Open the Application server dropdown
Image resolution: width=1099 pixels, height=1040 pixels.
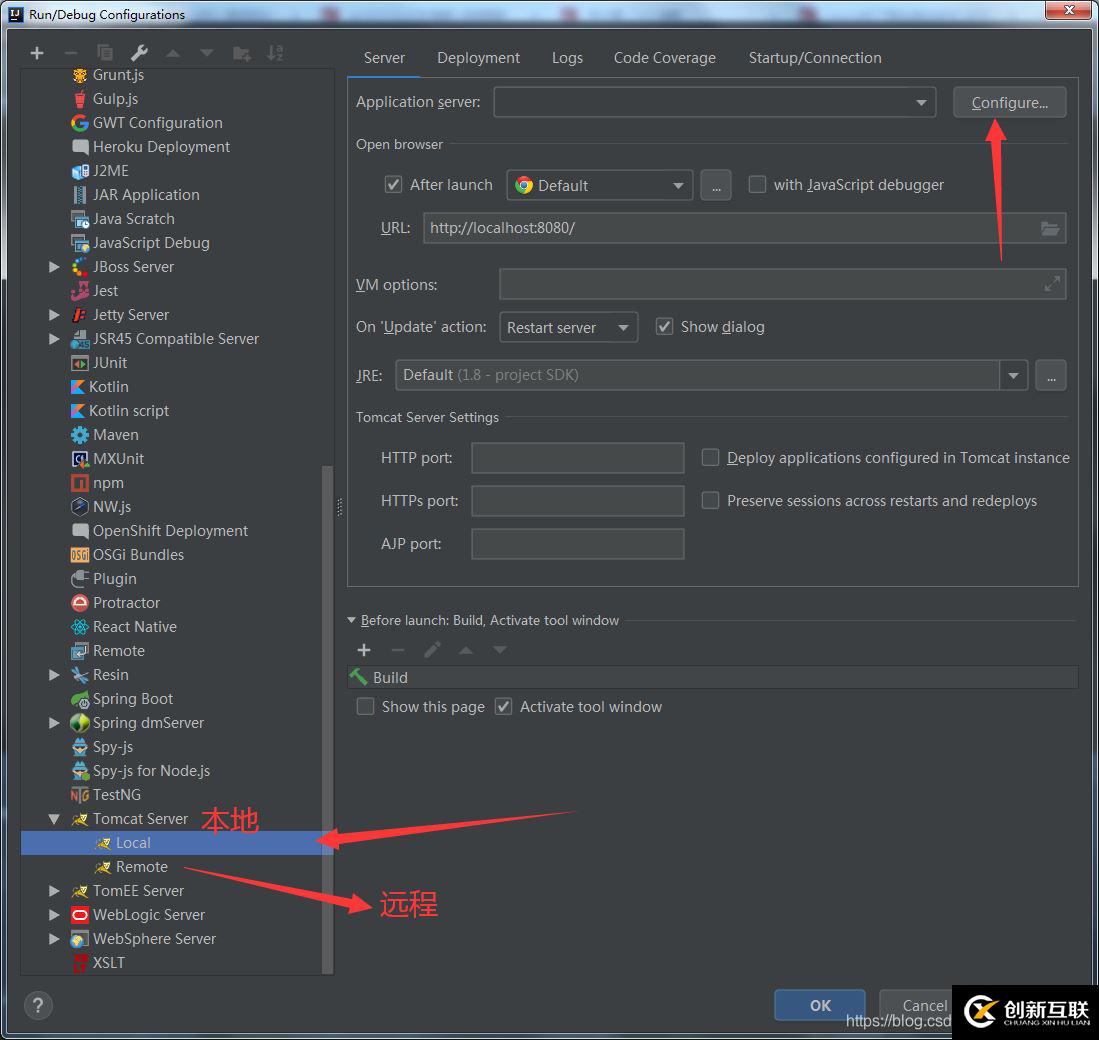point(715,102)
